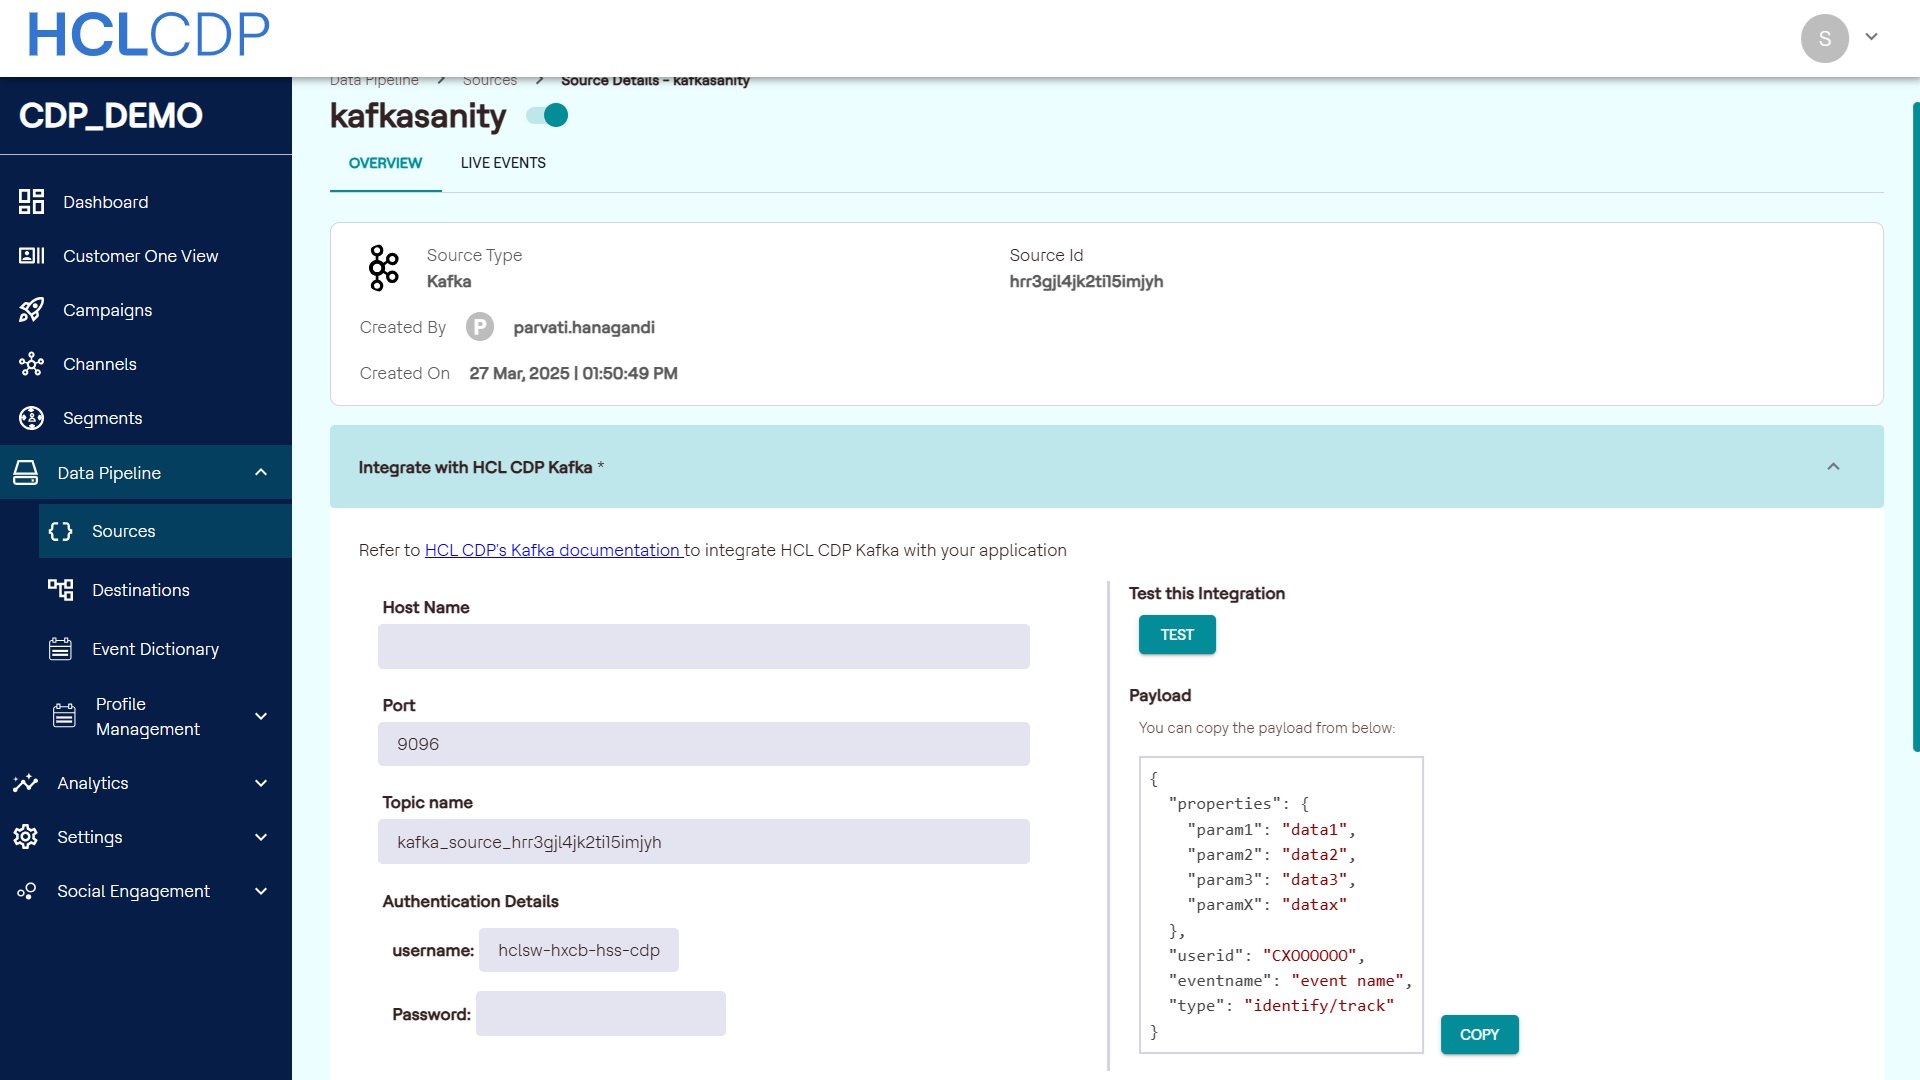
Task: Expand the Profile Management submenu
Action: [261, 716]
